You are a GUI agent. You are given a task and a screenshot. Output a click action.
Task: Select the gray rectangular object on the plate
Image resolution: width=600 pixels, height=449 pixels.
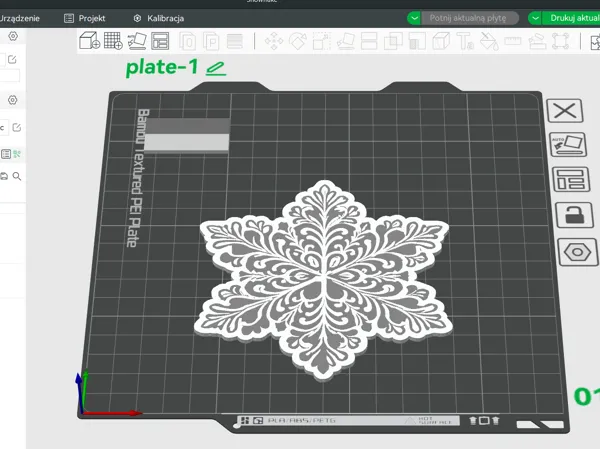point(187,136)
